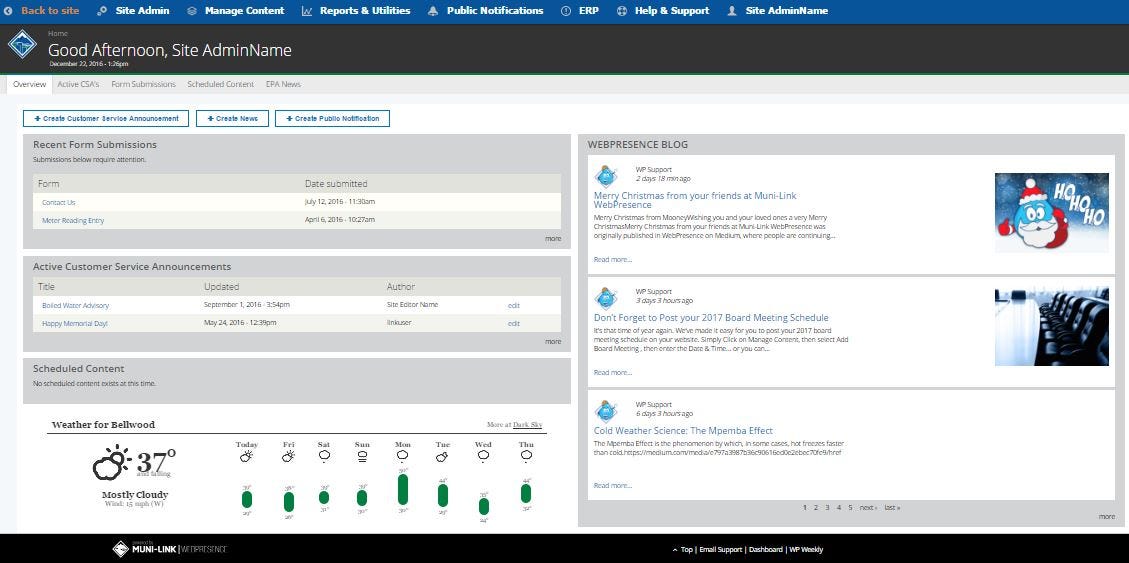Open the Site Admin menu

[x=143, y=11]
